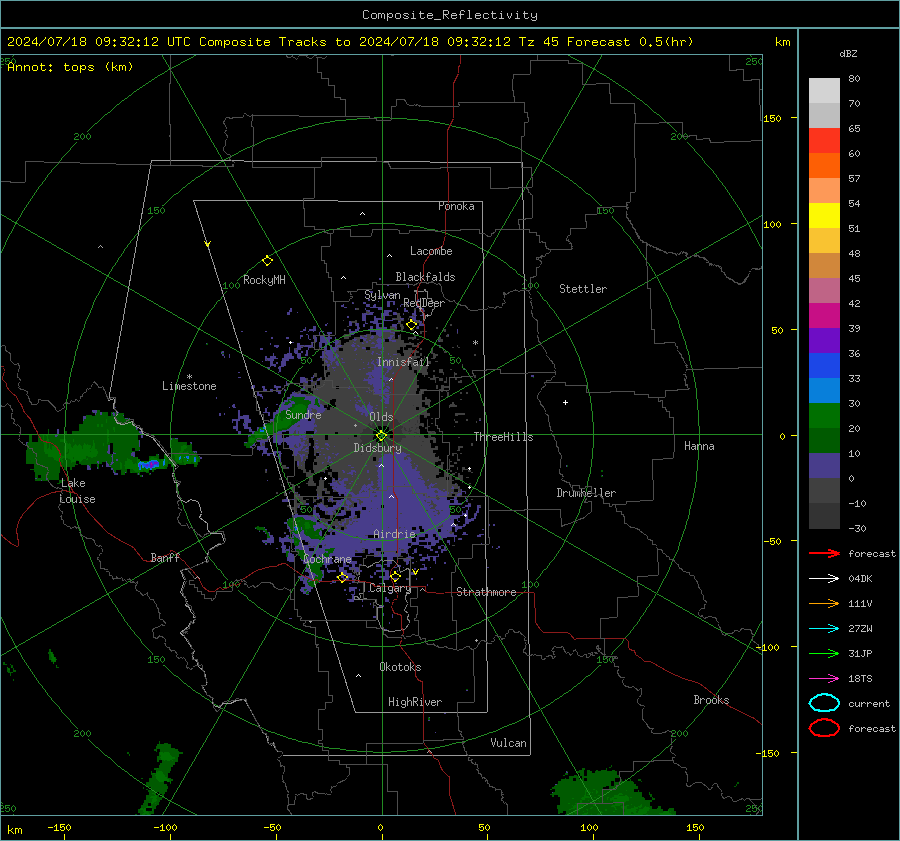Click the yellow diamond at radar center
Viewport: 900px width, 841px height.
381,436
